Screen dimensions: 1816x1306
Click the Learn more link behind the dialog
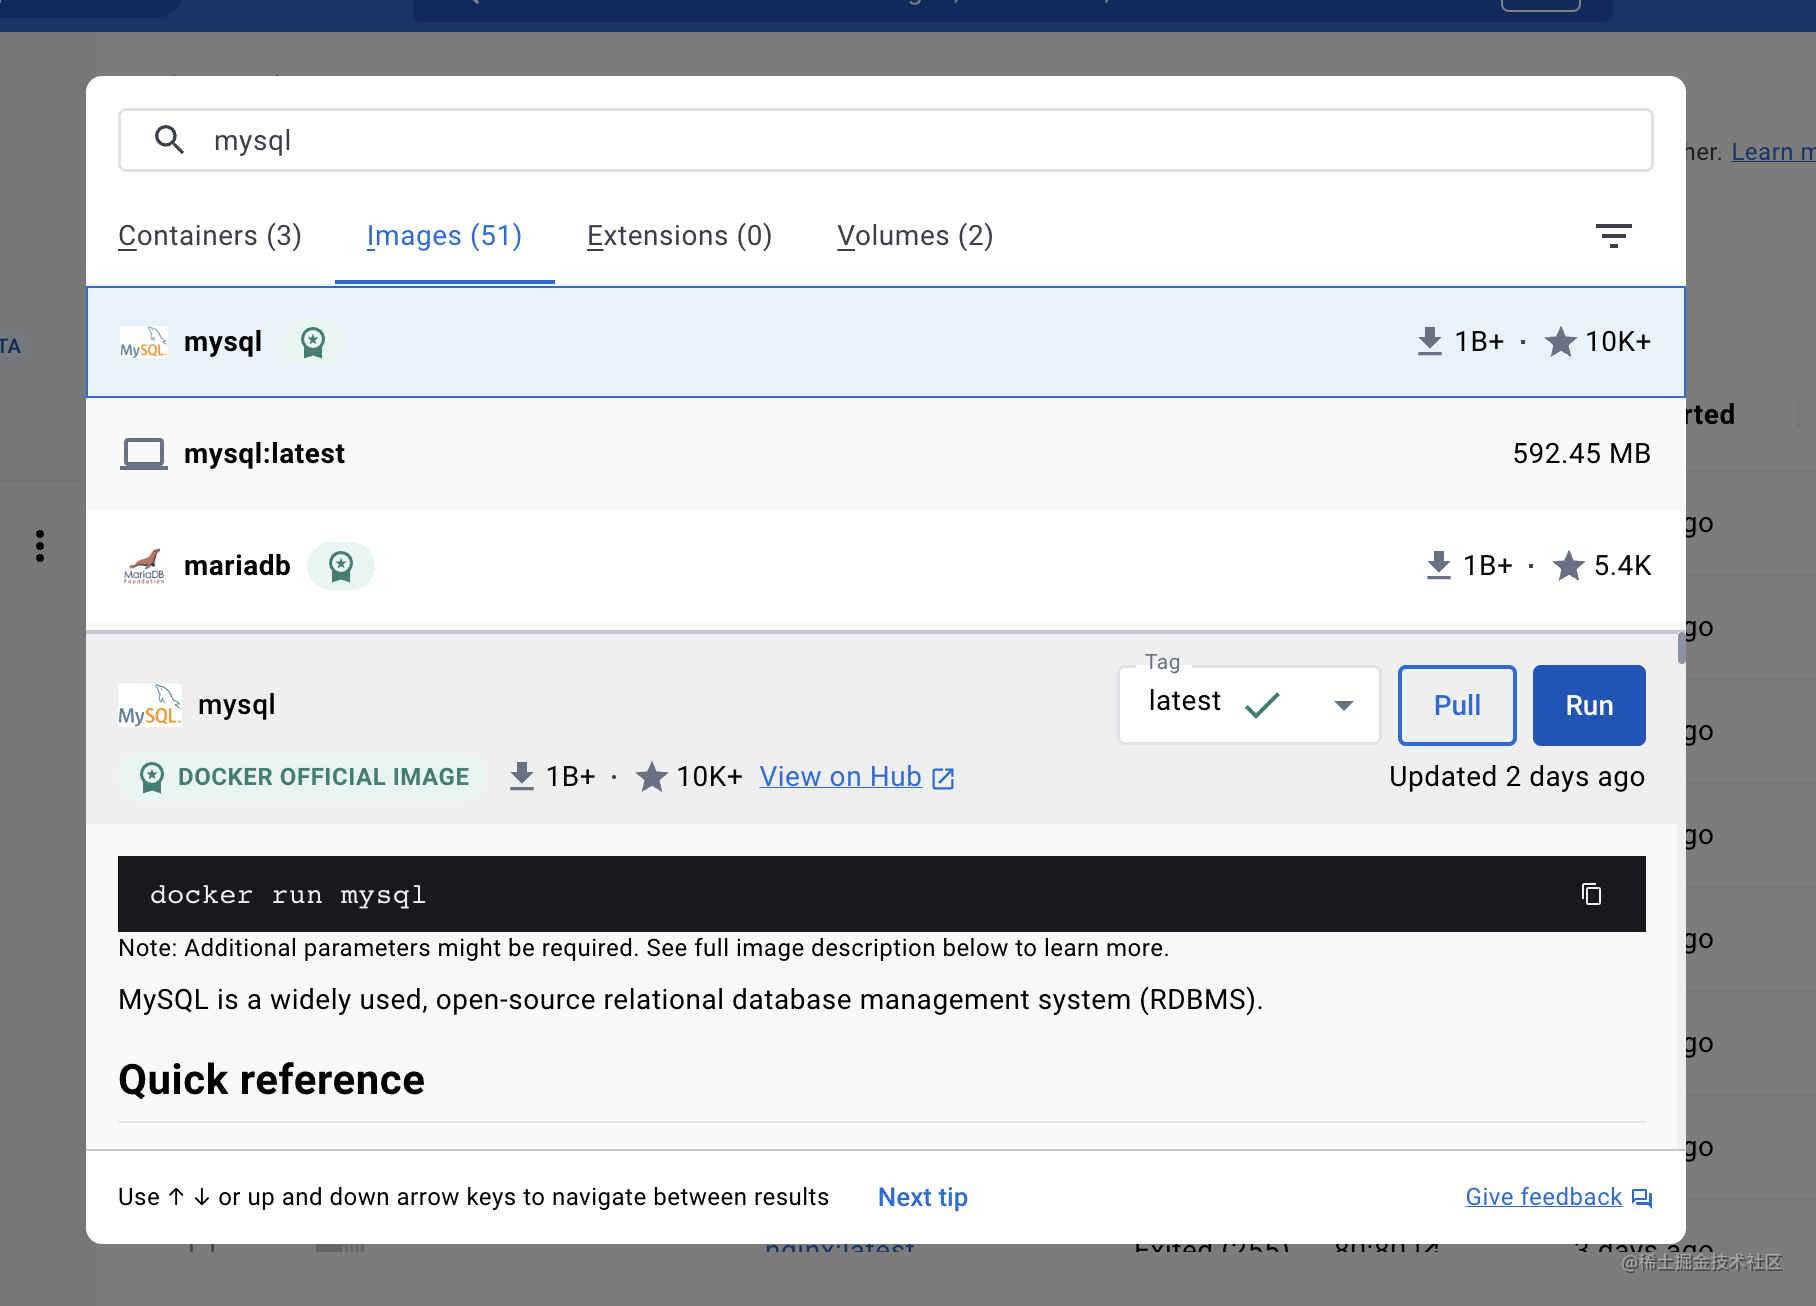click(1773, 152)
